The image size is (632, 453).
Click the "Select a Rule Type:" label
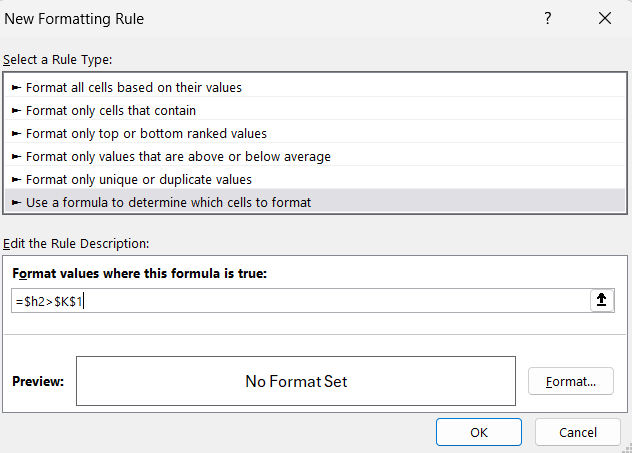pyautogui.click(x=58, y=60)
